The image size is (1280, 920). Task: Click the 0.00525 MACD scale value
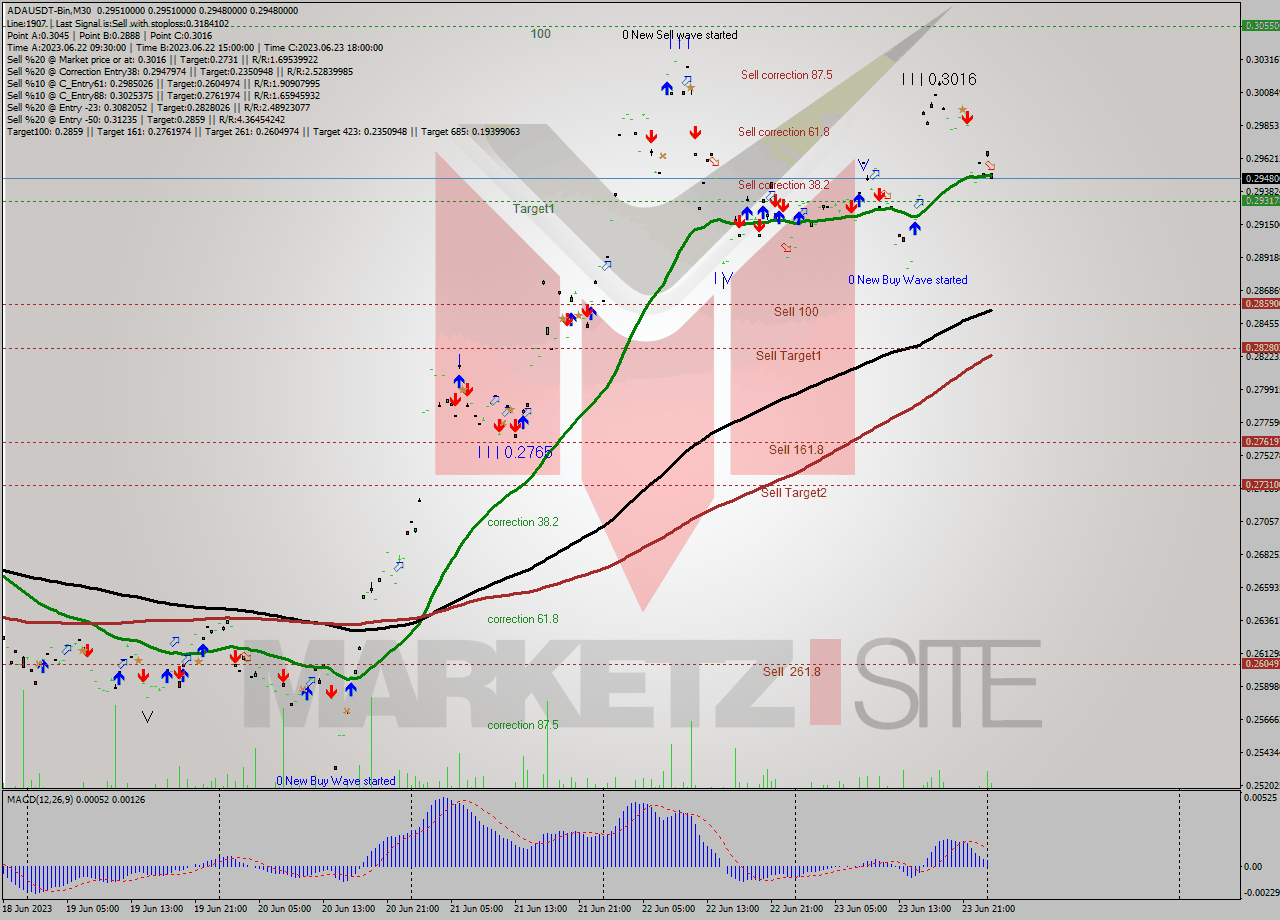[1259, 798]
